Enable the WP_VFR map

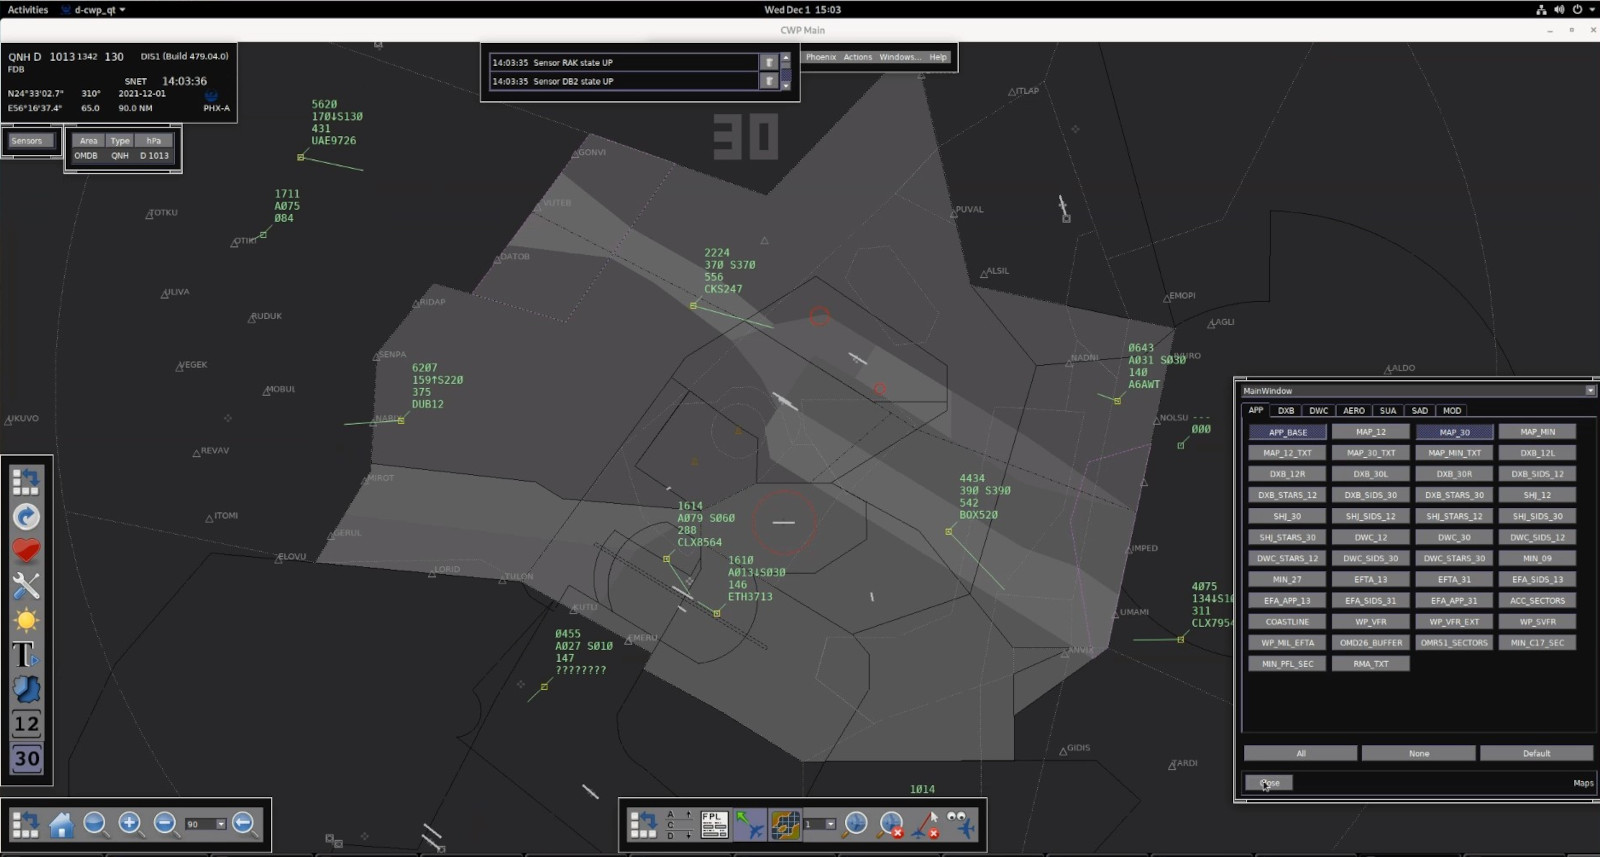tap(1371, 622)
